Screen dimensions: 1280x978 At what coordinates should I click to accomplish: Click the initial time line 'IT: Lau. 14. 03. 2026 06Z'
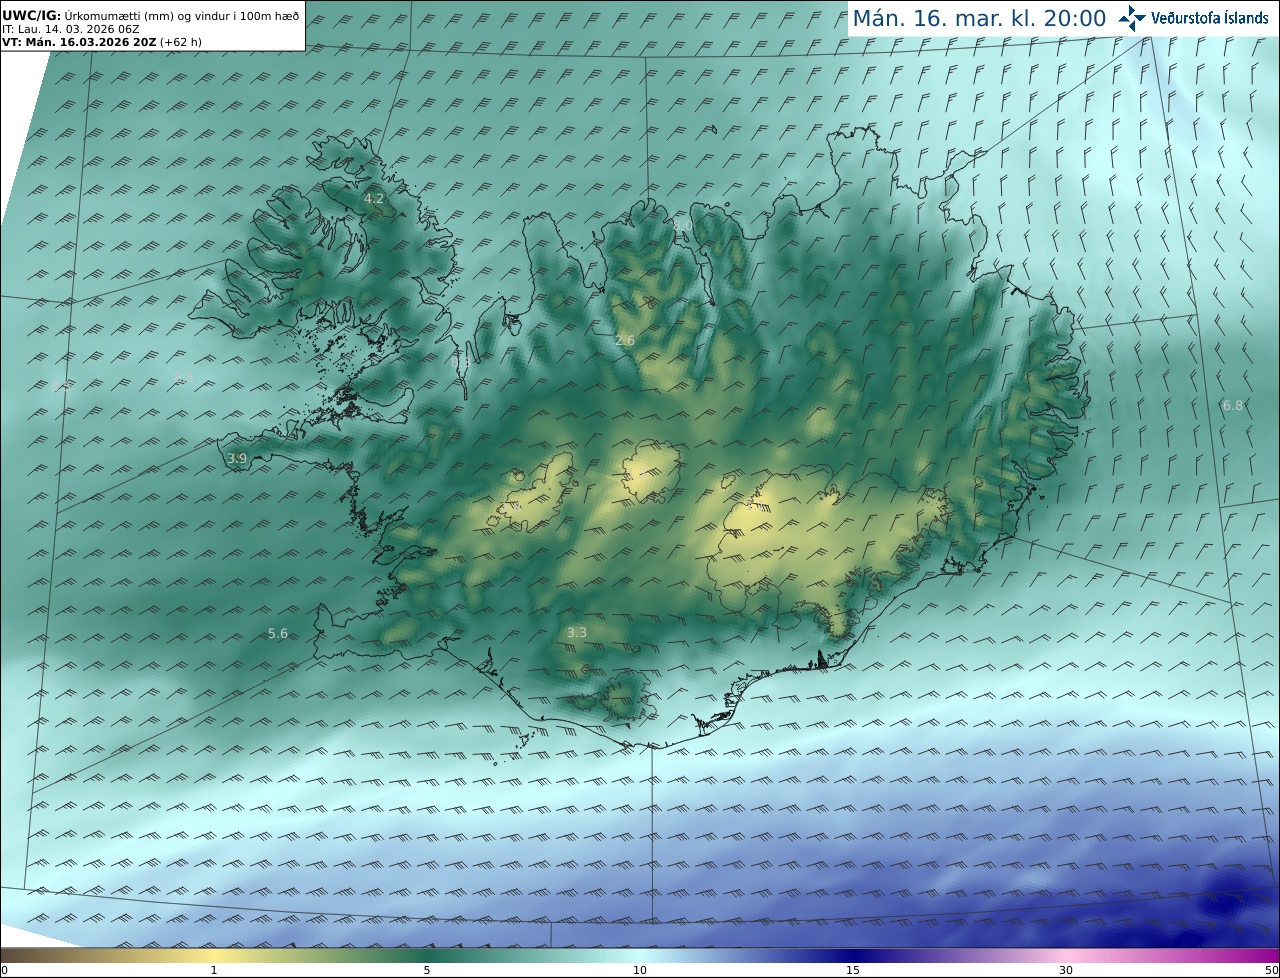click(70, 29)
